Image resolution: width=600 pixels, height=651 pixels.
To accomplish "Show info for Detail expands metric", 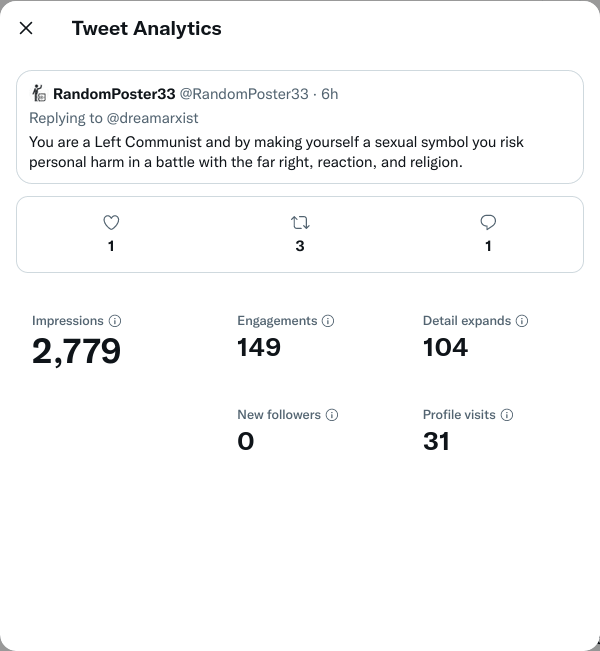I will click(x=522, y=321).
